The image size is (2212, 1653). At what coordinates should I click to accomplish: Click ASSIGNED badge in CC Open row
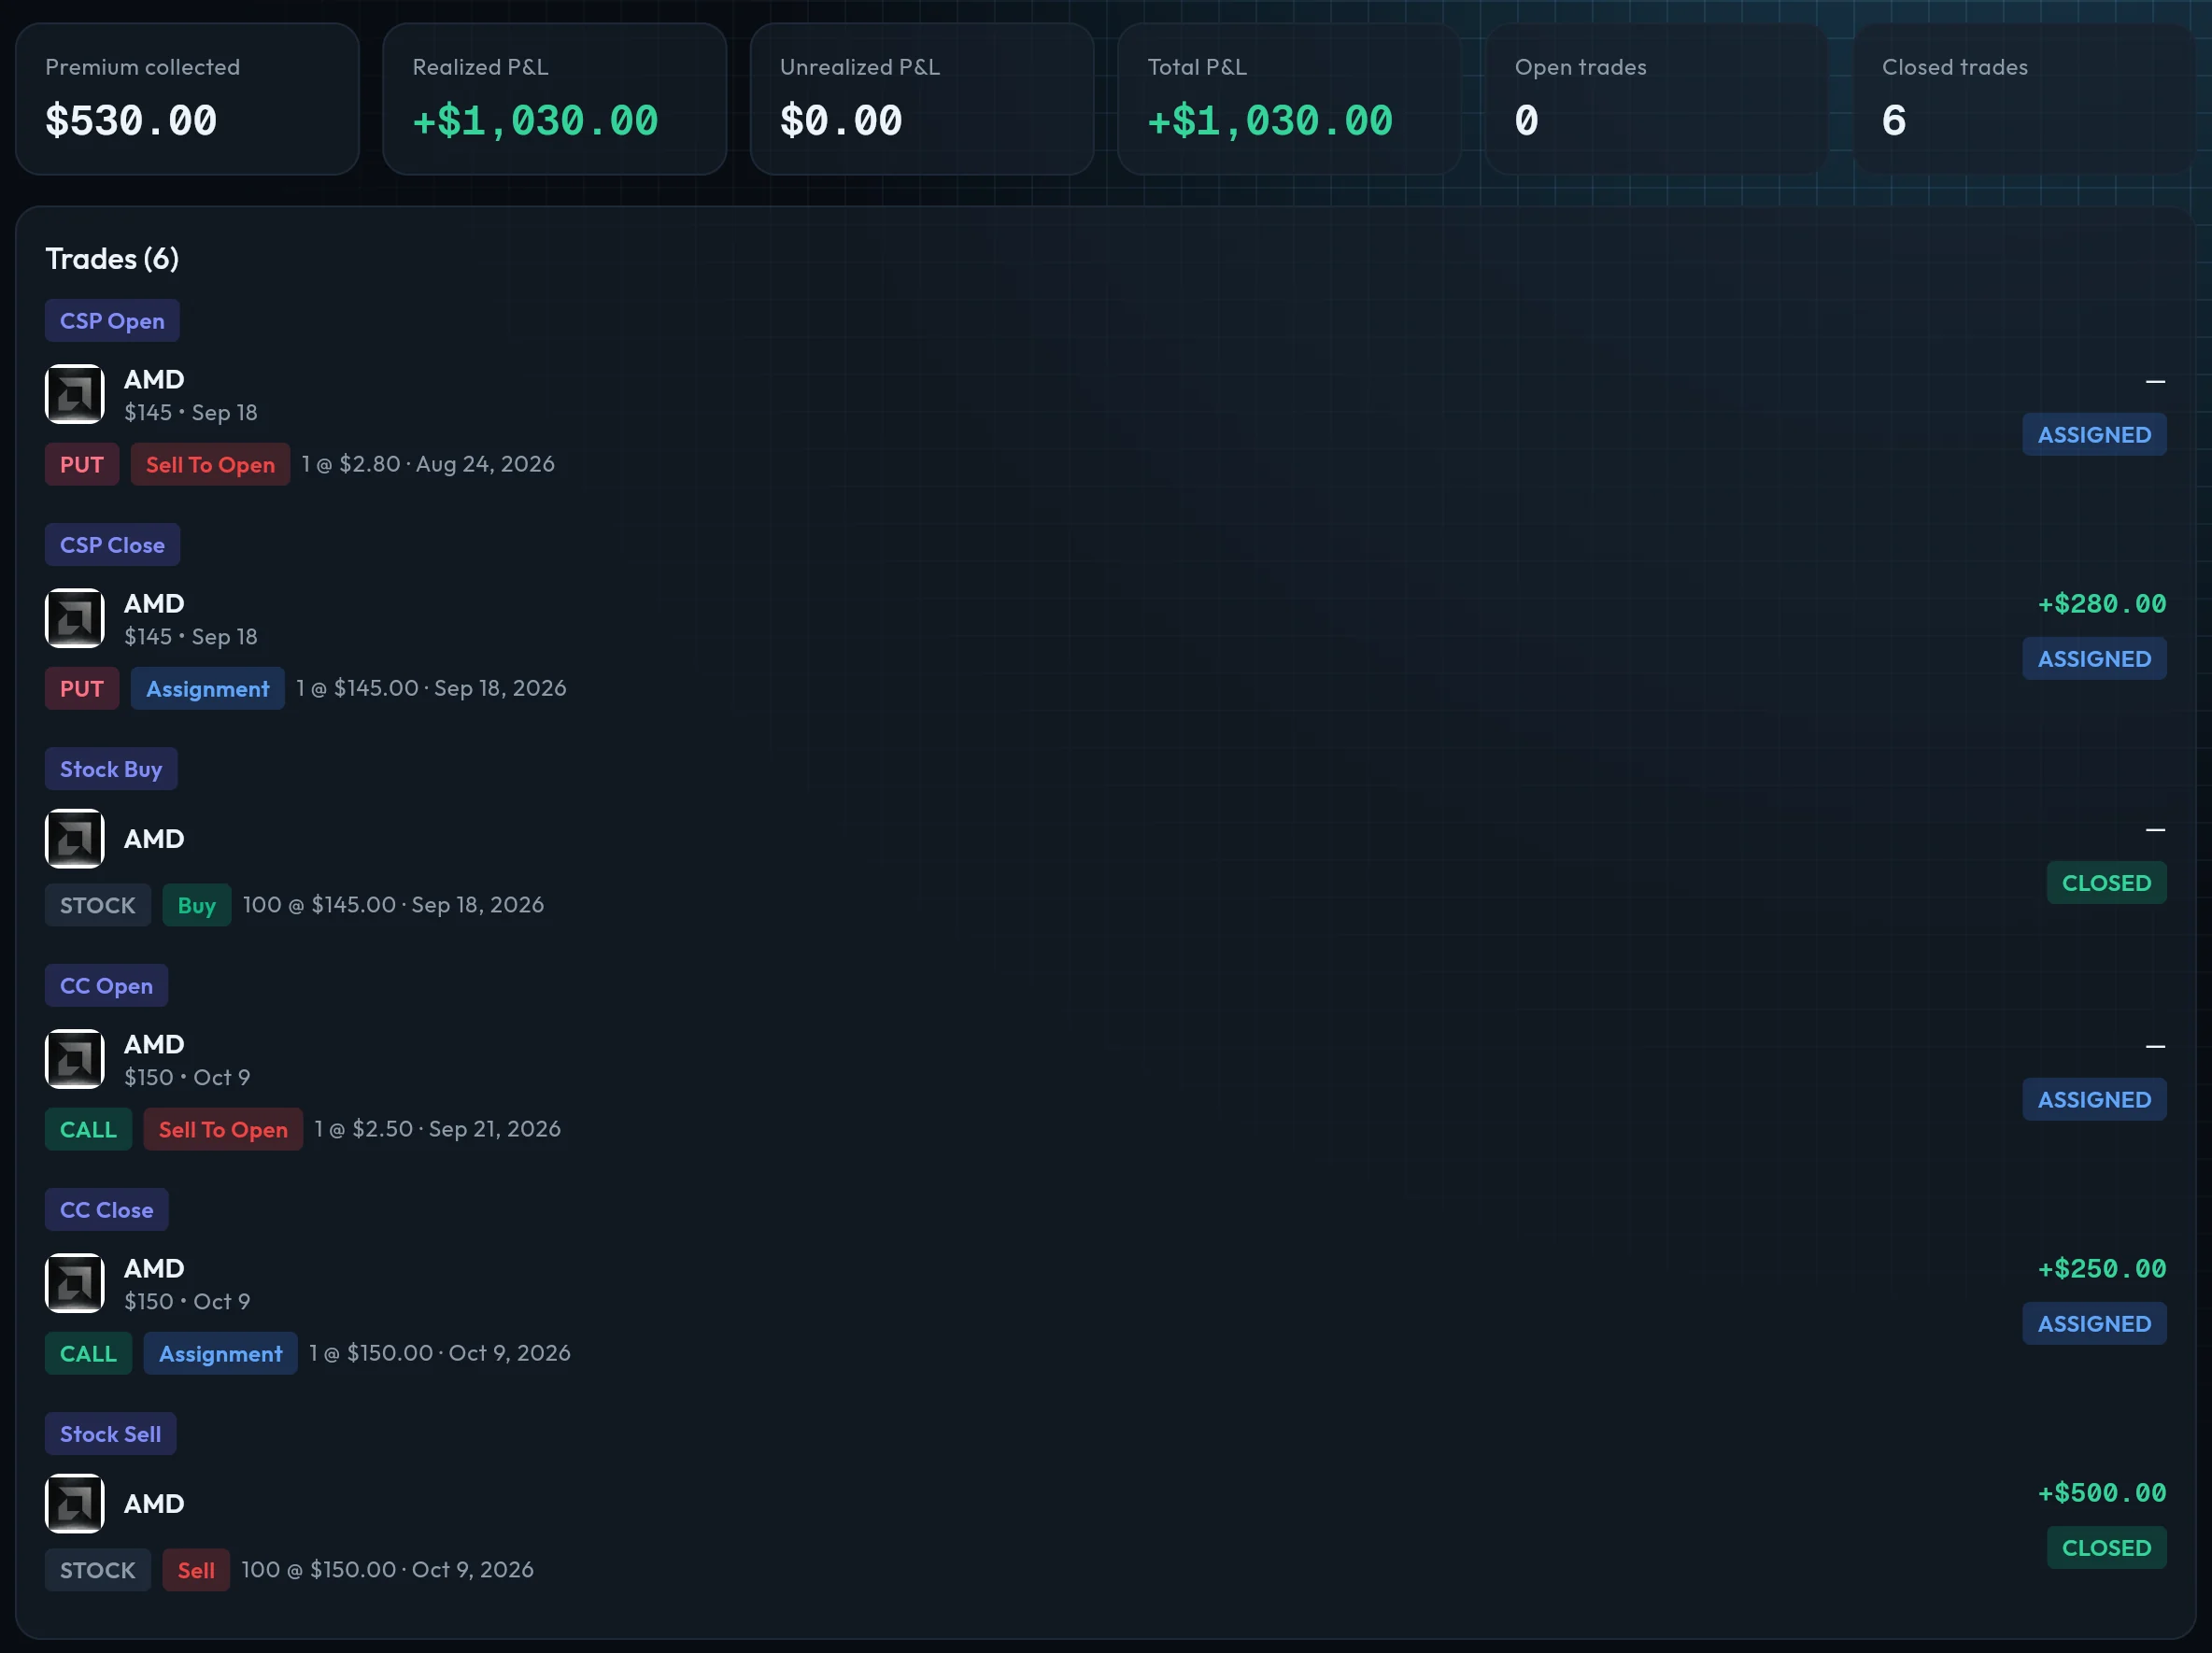click(x=2094, y=1100)
